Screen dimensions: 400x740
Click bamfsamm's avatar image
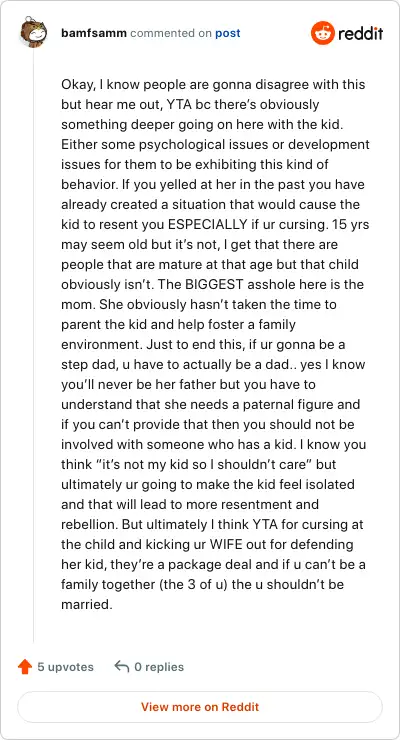click(33, 33)
